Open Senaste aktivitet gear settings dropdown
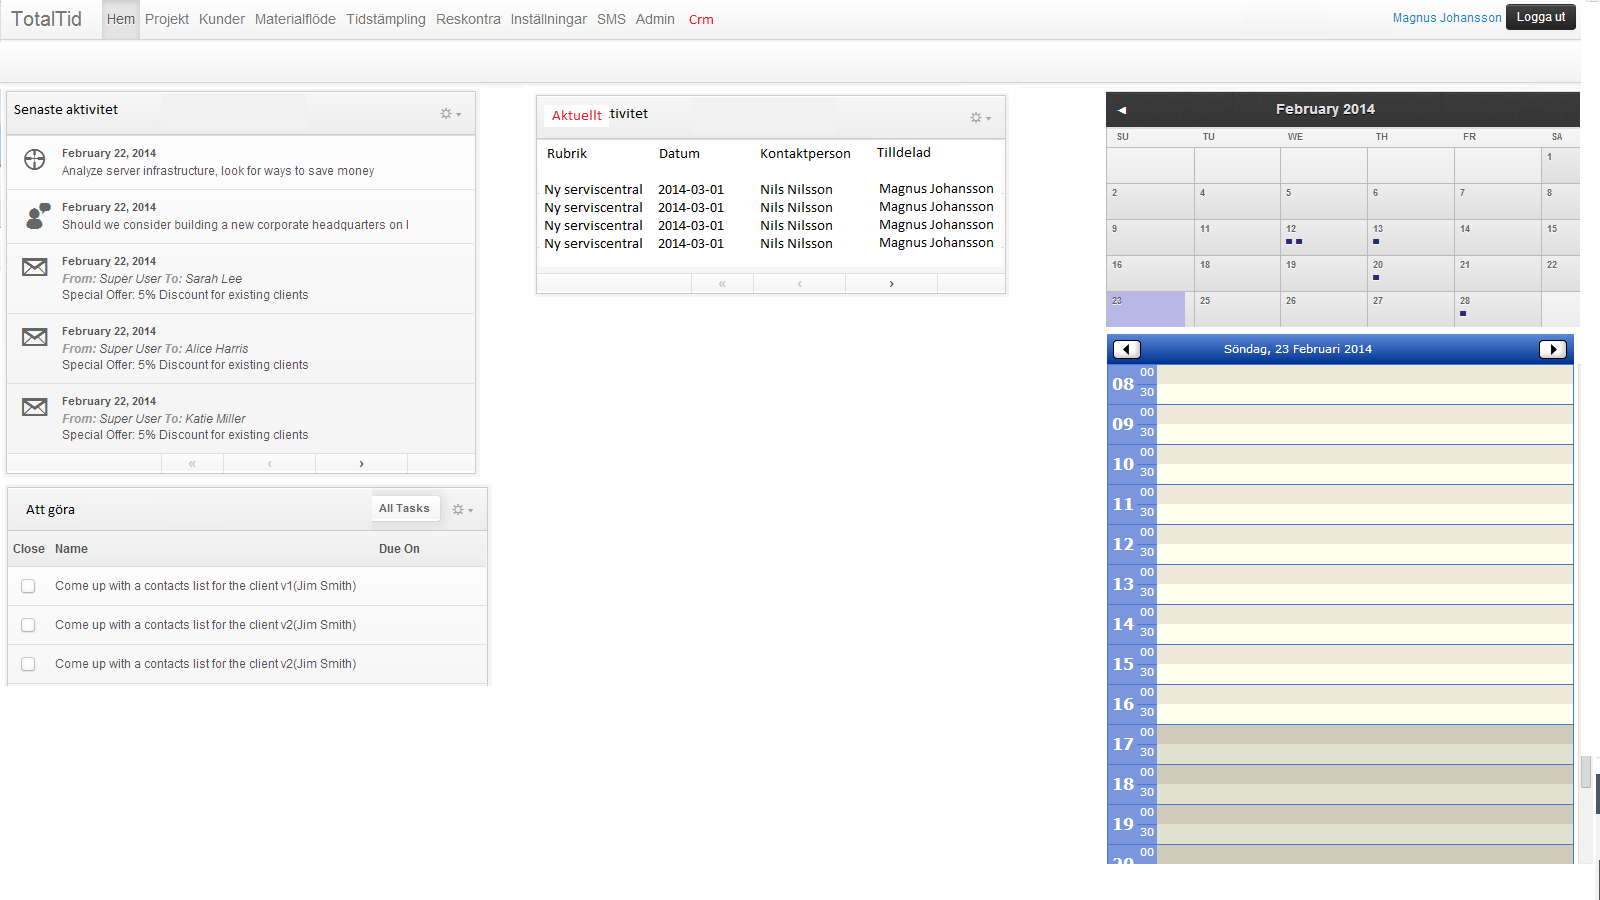 pyautogui.click(x=450, y=114)
